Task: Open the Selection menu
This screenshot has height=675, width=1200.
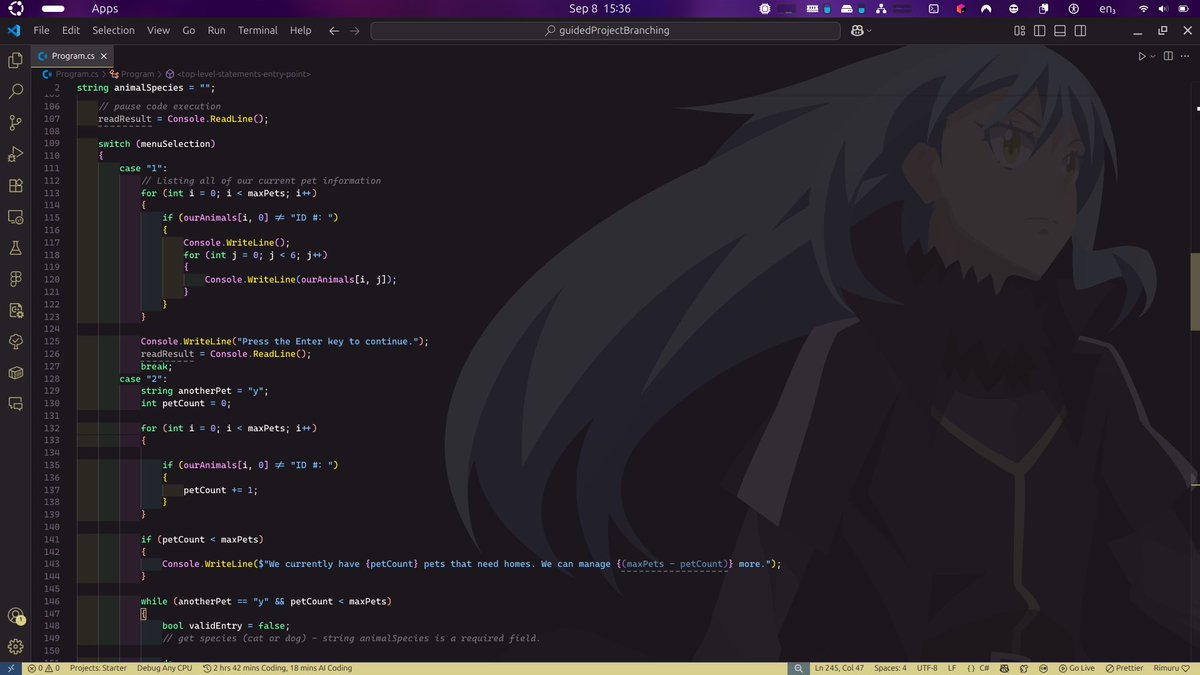Action: [114, 30]
